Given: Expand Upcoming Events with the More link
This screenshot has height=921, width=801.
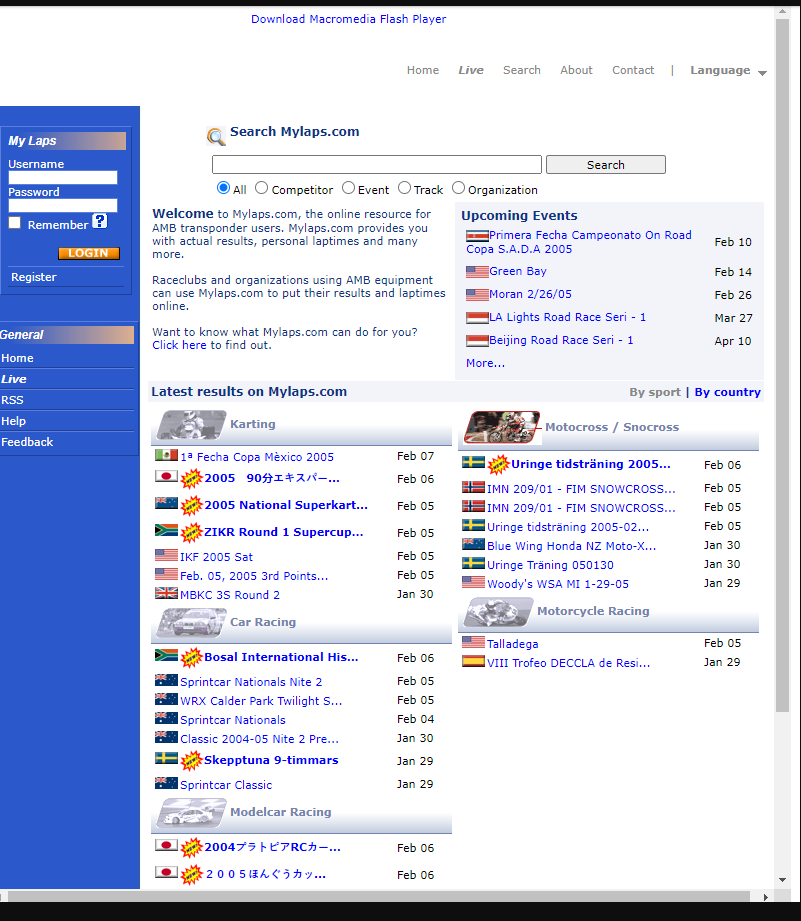Looking at the screenshot, I should (485, 363).
